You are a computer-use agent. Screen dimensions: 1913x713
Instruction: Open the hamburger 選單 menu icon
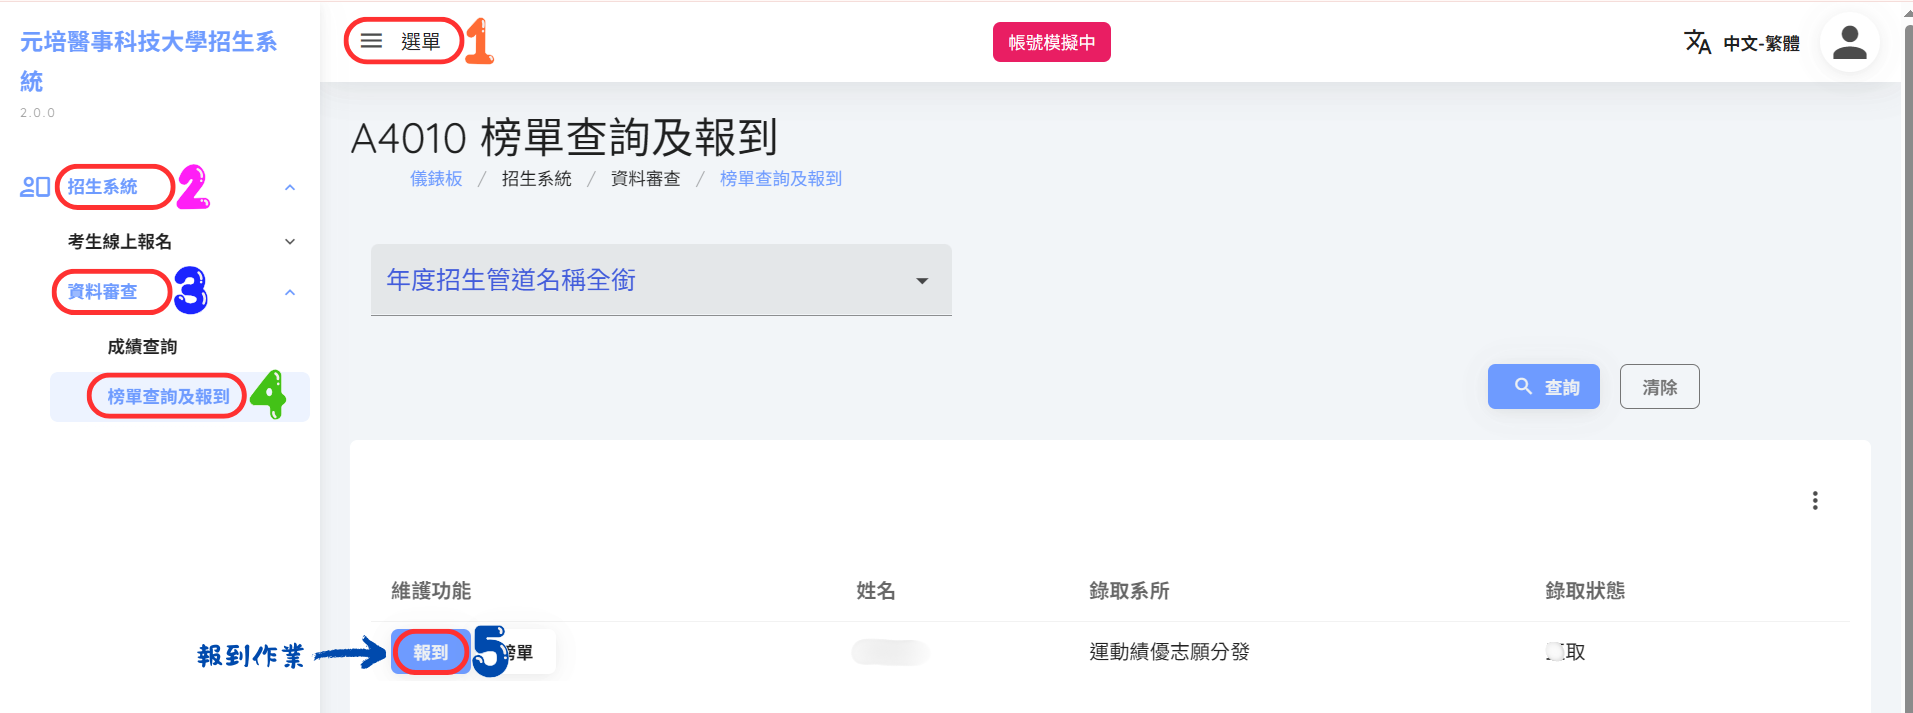(x=371, y=41)
